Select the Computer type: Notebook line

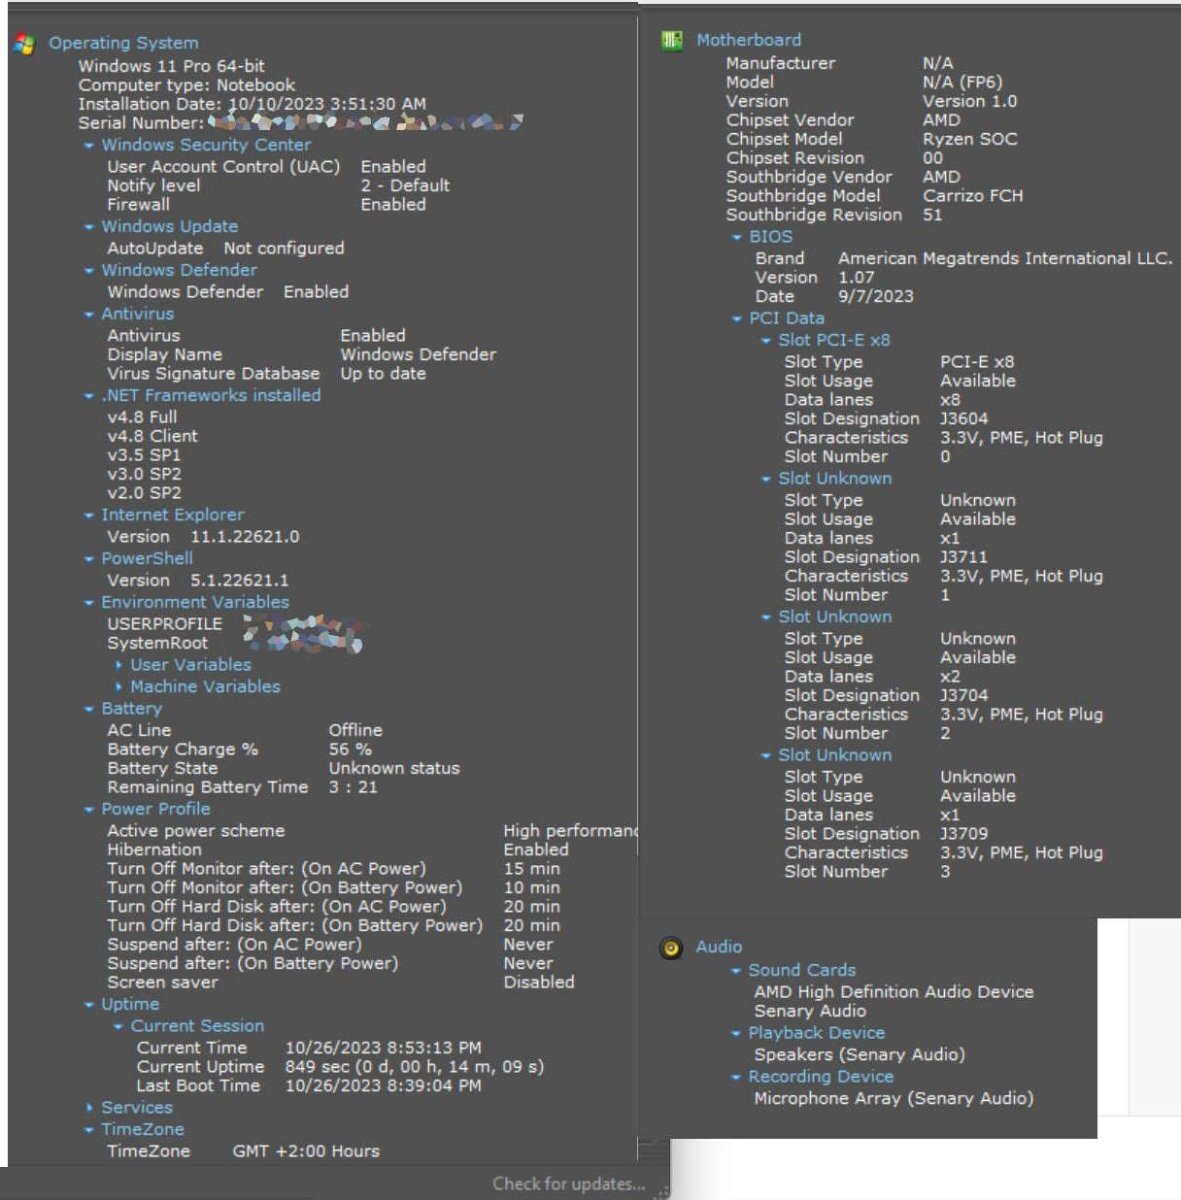187,86
